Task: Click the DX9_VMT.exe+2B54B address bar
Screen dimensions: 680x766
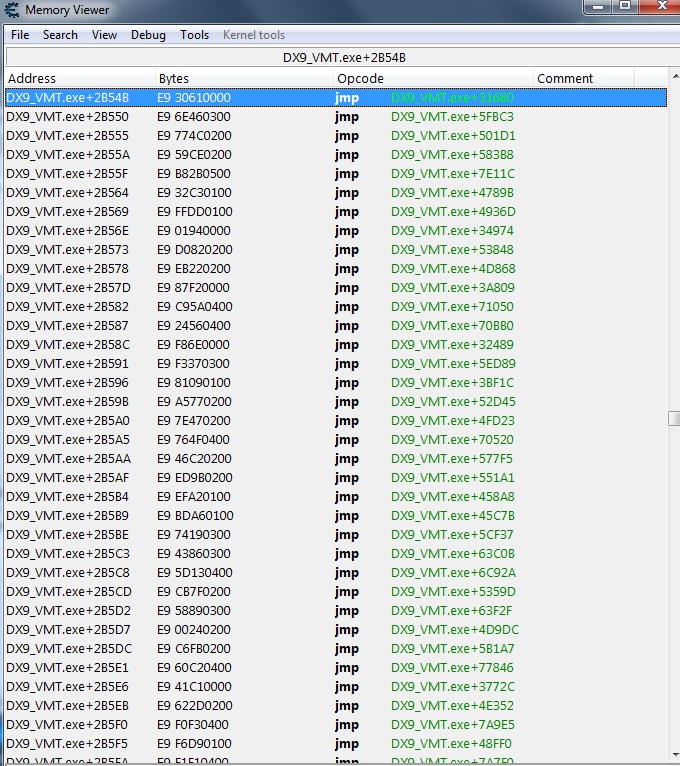Action: click(339, 57)
